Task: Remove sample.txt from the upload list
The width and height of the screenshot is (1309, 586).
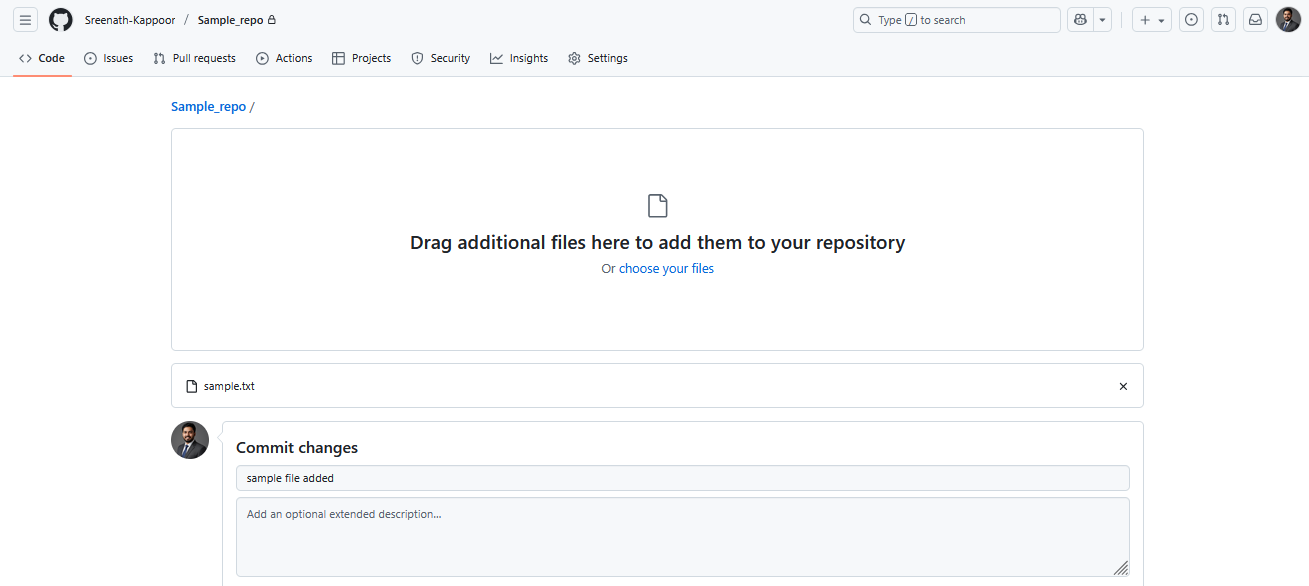Action: click(1123, 386)
